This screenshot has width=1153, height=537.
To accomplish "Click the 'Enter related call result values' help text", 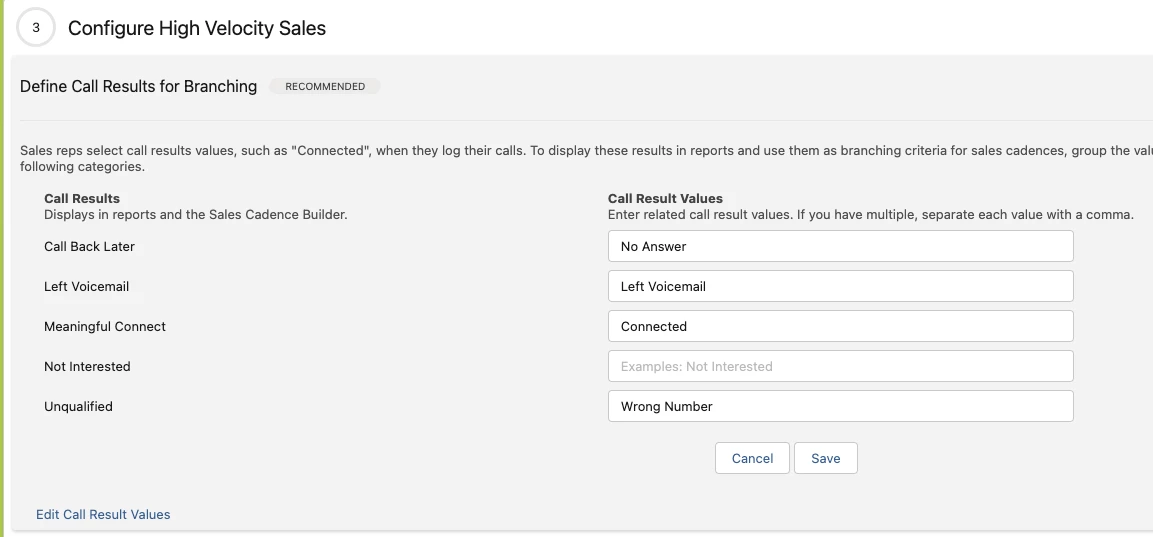I will click(871, 215).
